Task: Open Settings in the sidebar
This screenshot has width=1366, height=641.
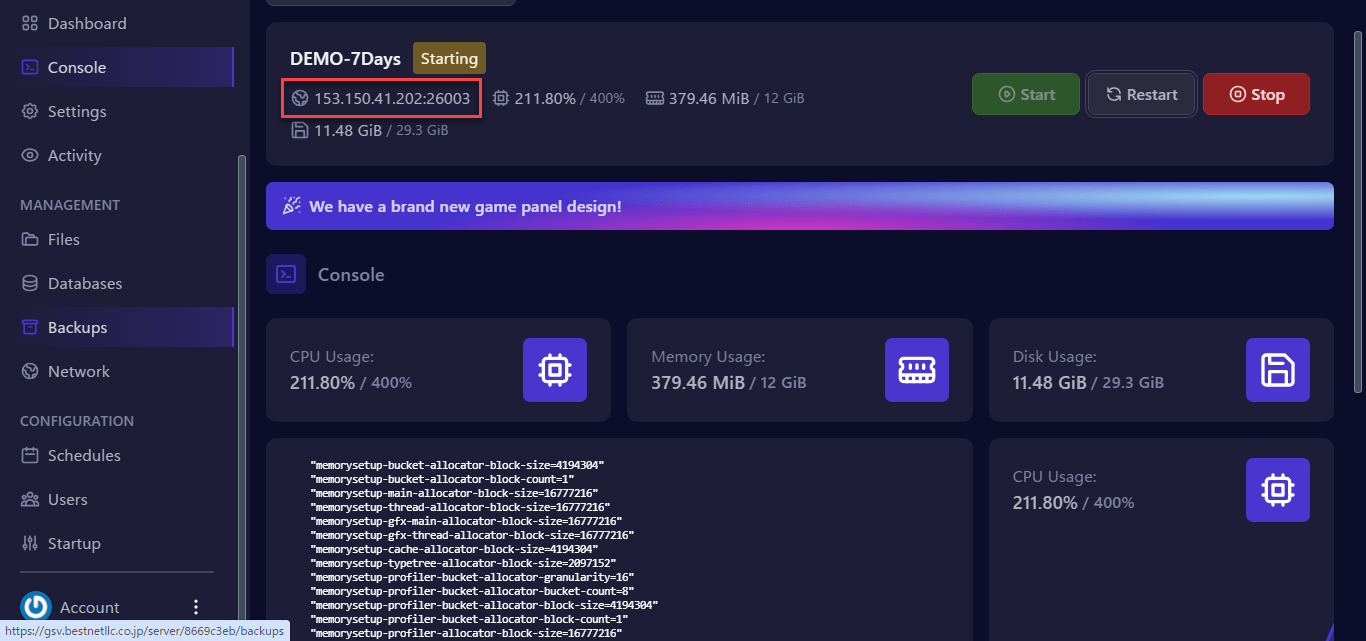Action: (x=117, y=111)
